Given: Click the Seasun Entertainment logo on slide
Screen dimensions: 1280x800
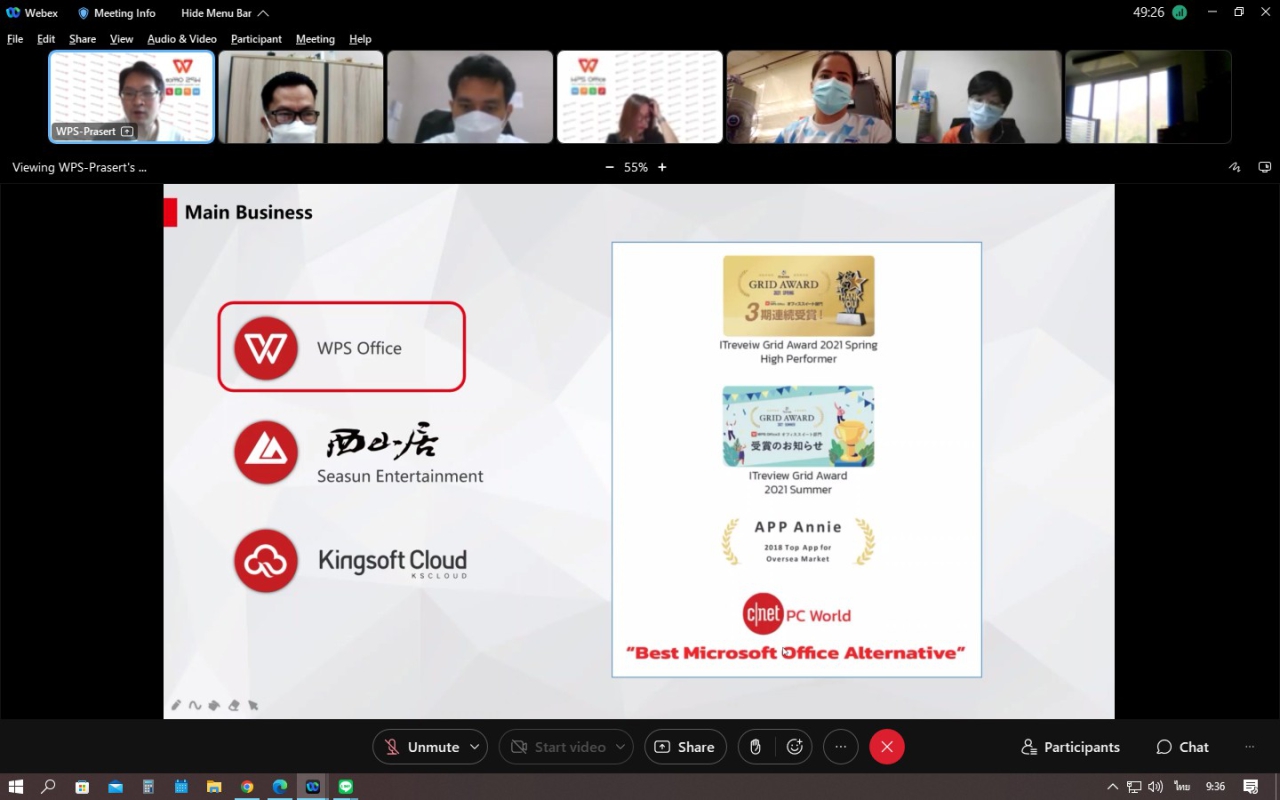Looking at the screenshot, I should point(266,452).
